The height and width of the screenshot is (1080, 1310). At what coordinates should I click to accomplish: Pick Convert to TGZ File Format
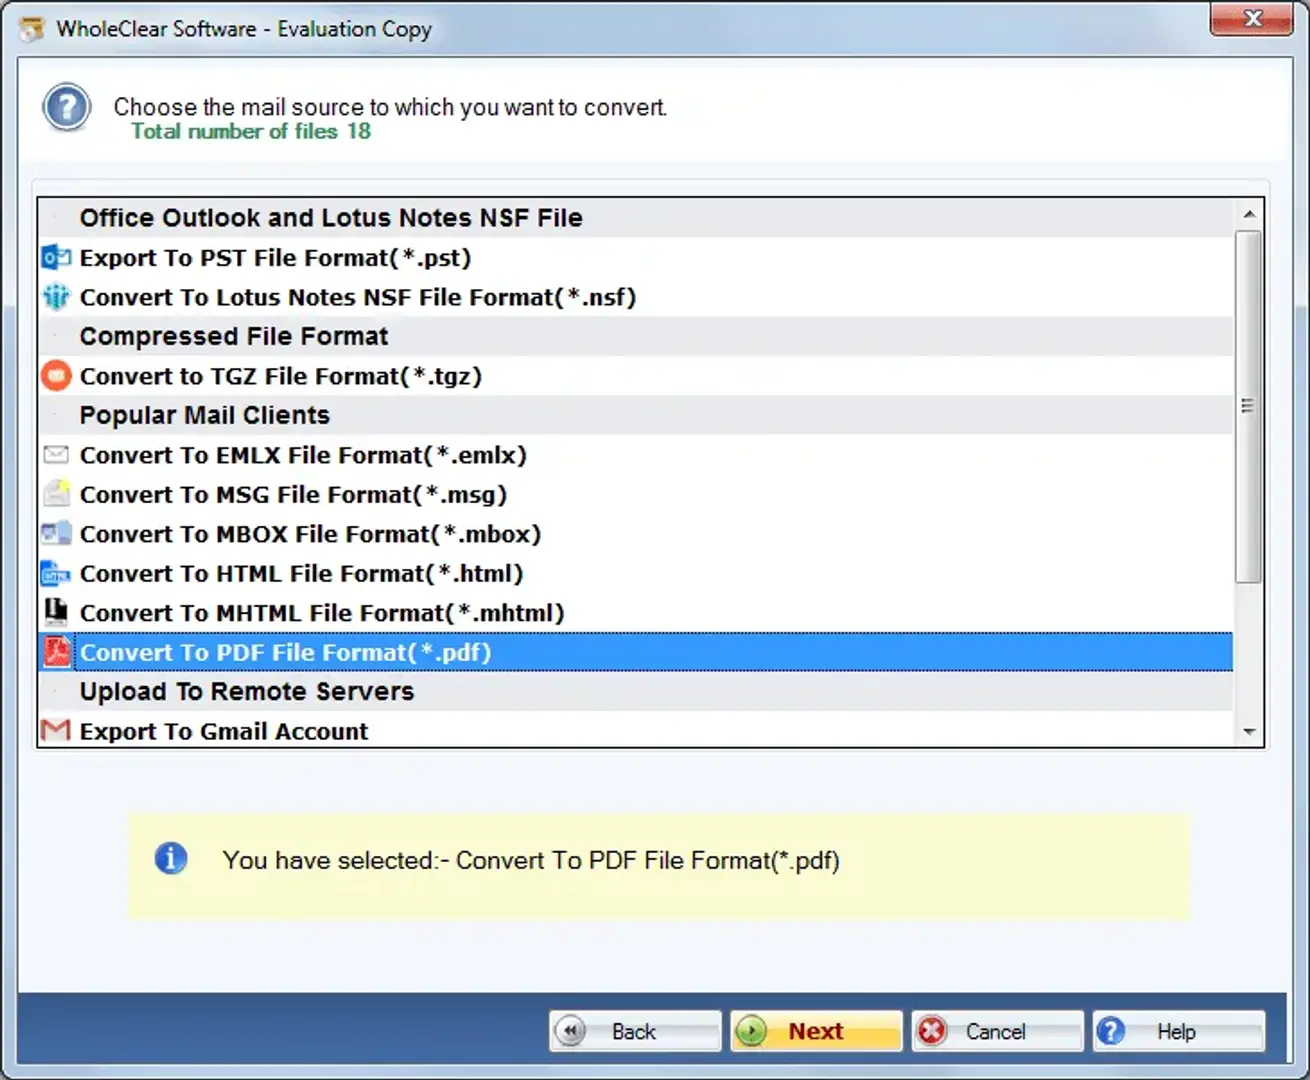pyautogui.click(x=280, y=377)
